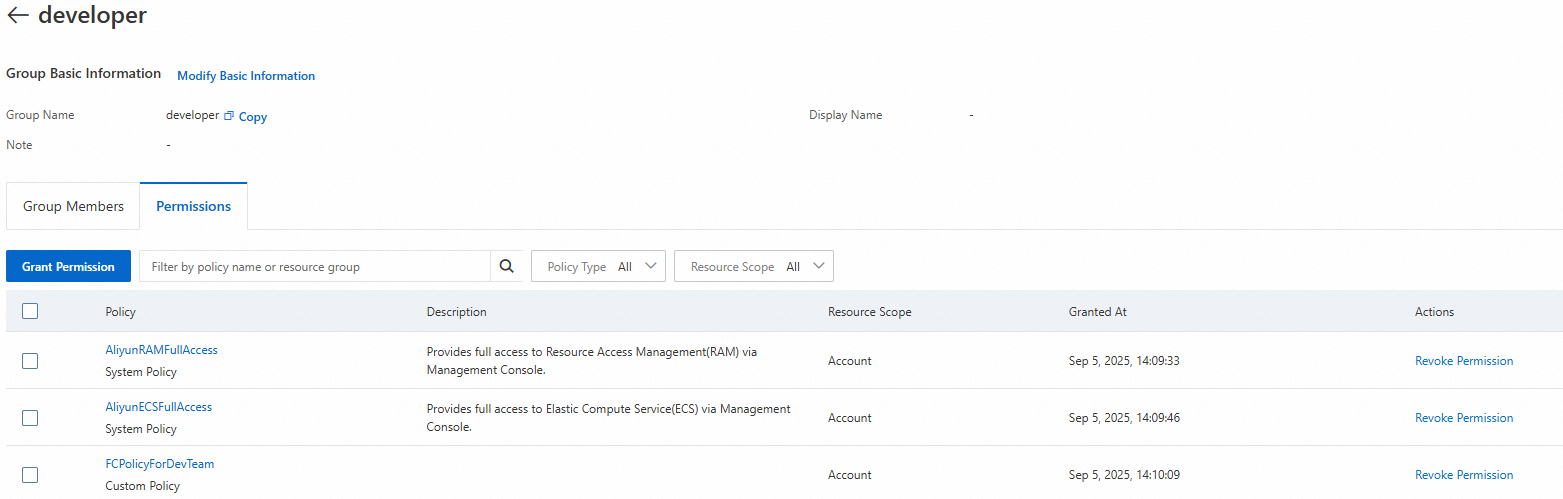Open Modify Basic Information link

point(246,76)
